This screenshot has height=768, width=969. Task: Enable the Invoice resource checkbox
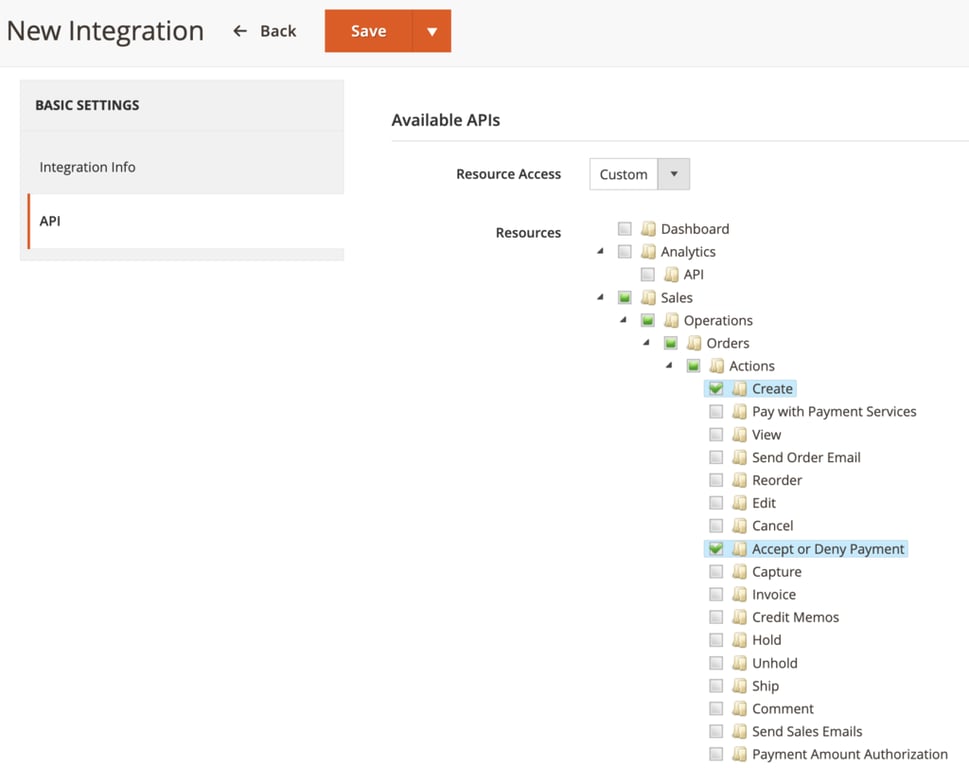tap(717, 594)
